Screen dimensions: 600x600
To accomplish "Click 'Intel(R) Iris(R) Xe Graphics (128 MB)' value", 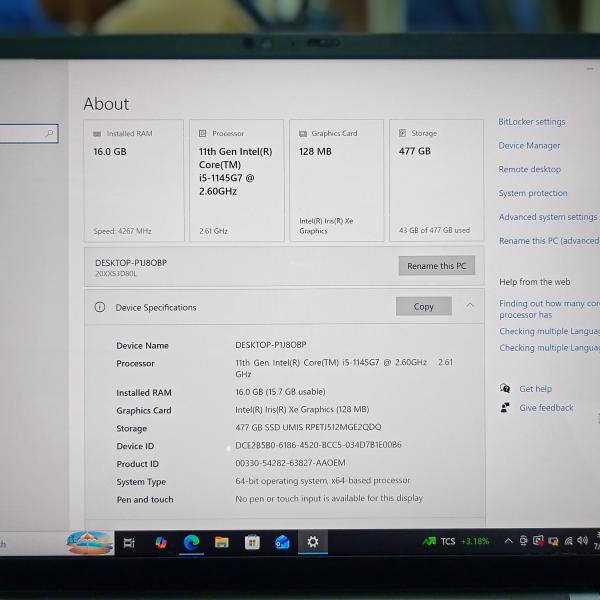I will coord(302,409).
